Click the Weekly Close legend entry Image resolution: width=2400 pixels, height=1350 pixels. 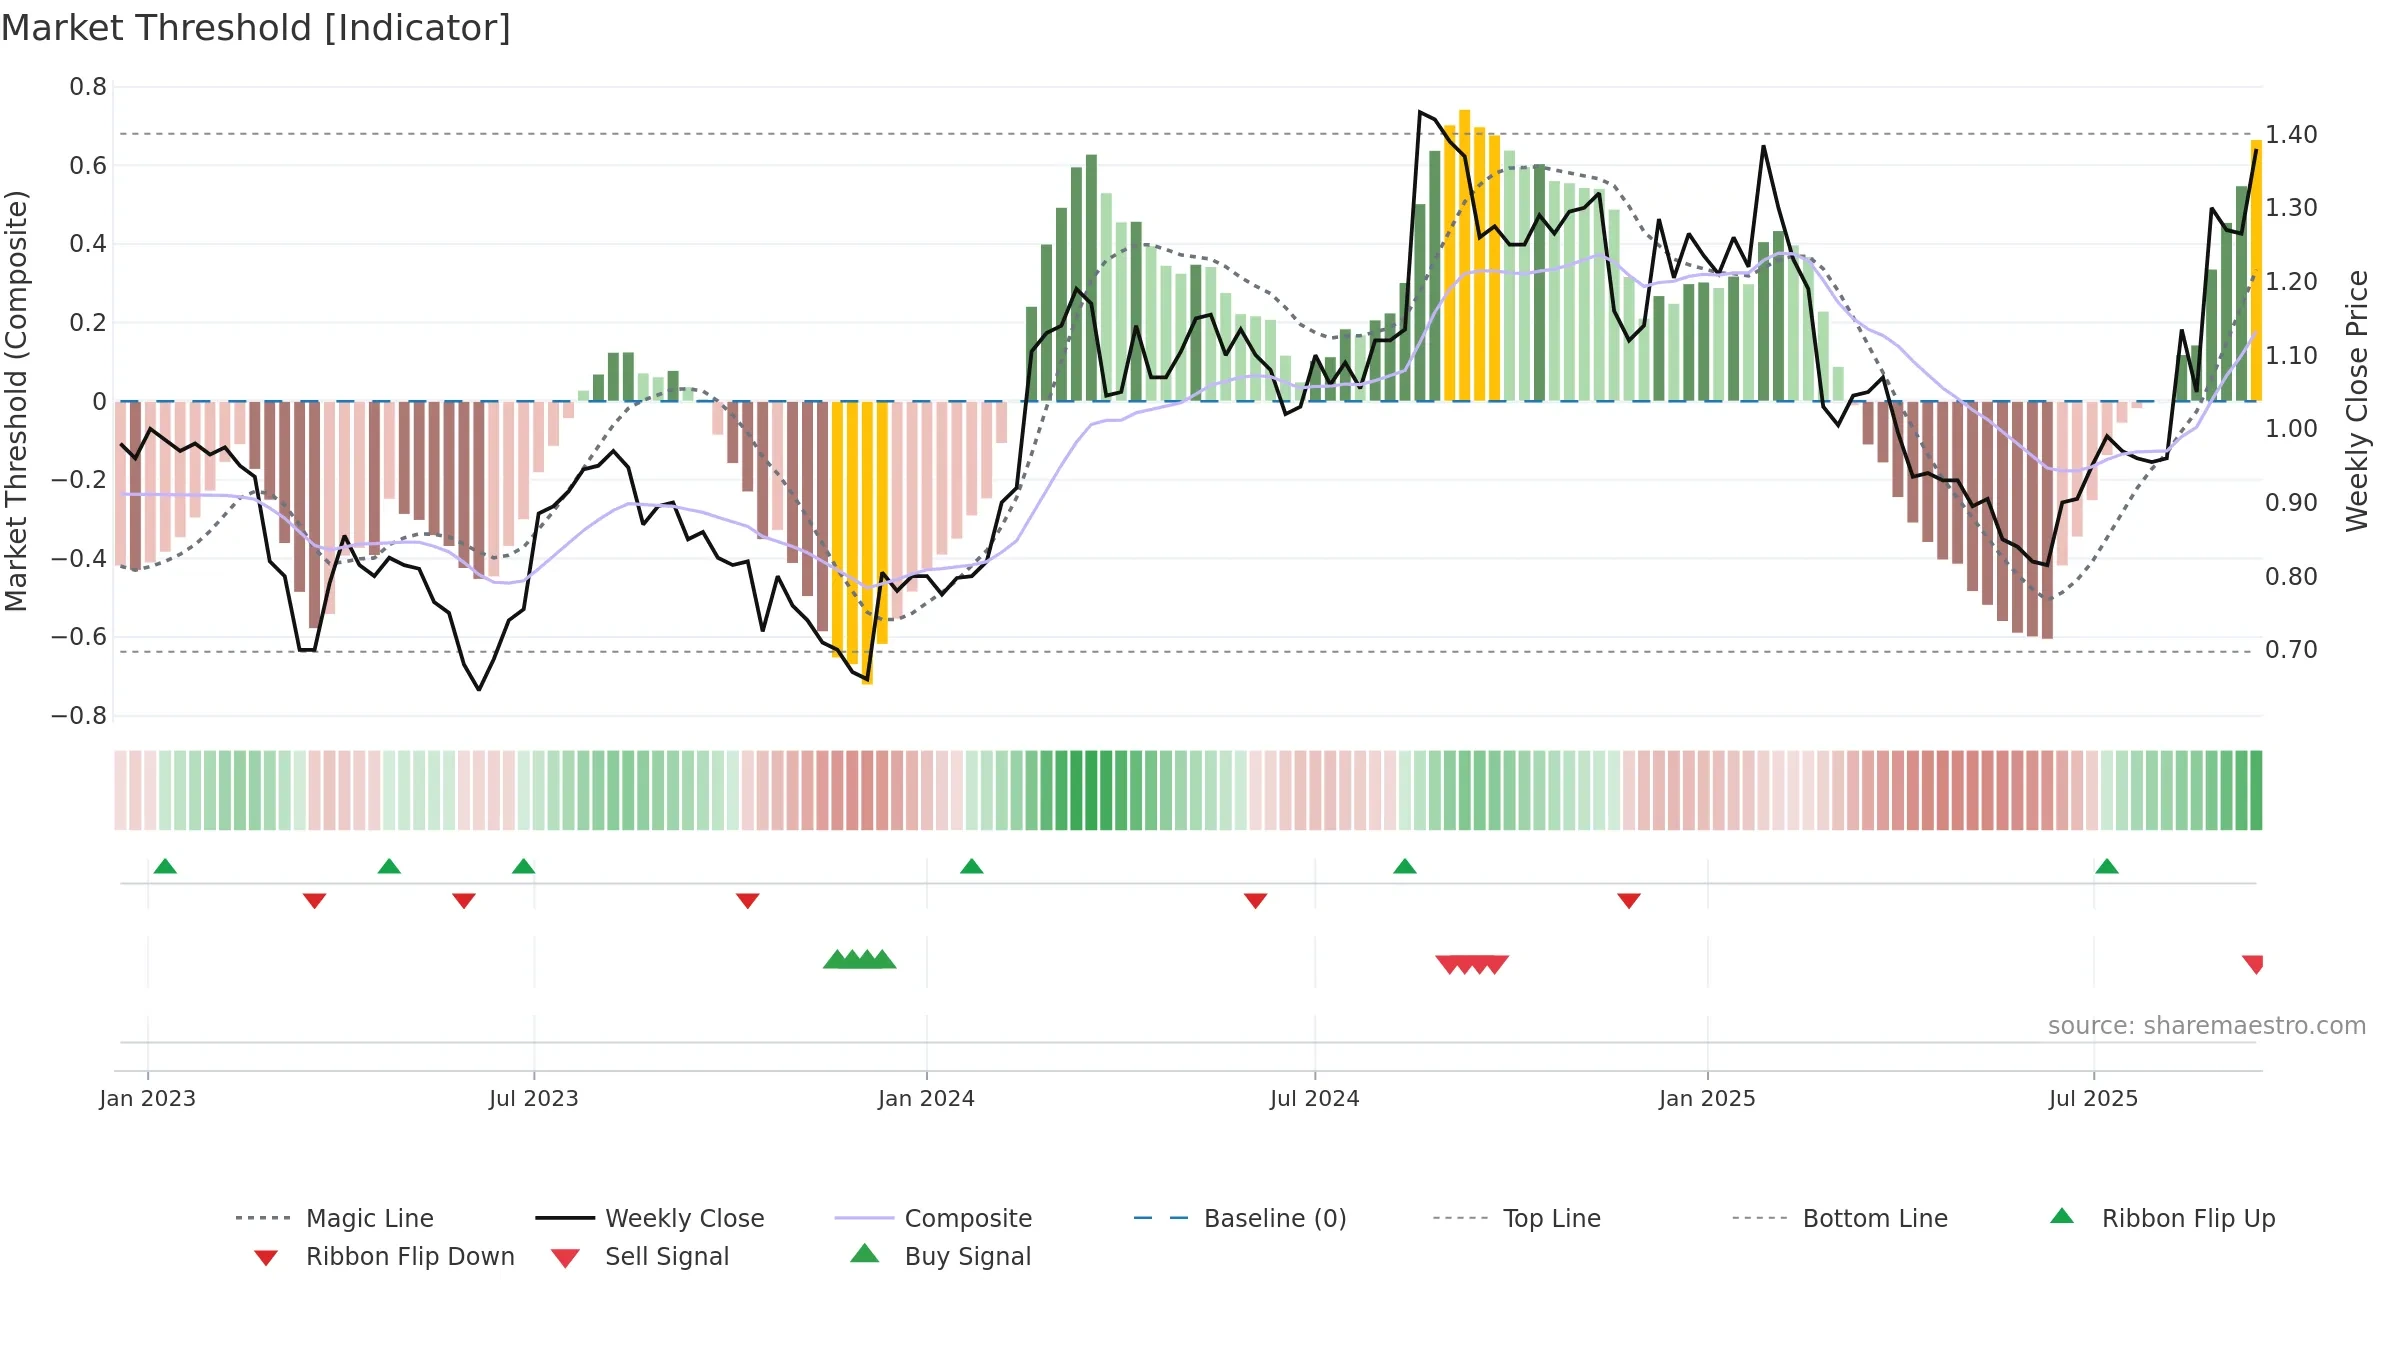[649, 1218]
